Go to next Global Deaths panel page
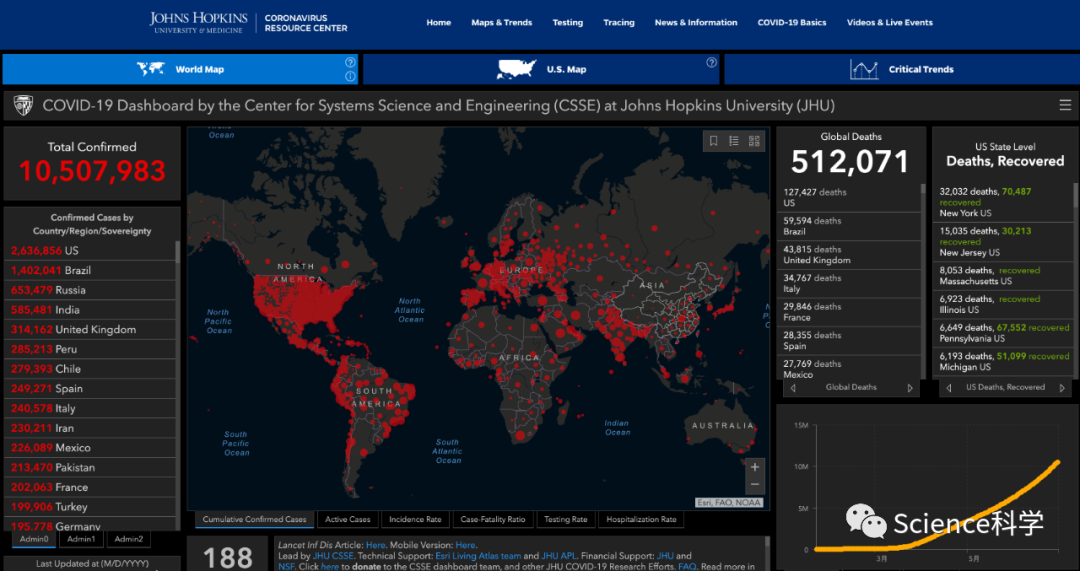The image size is (1080, 571). [910, 388]
